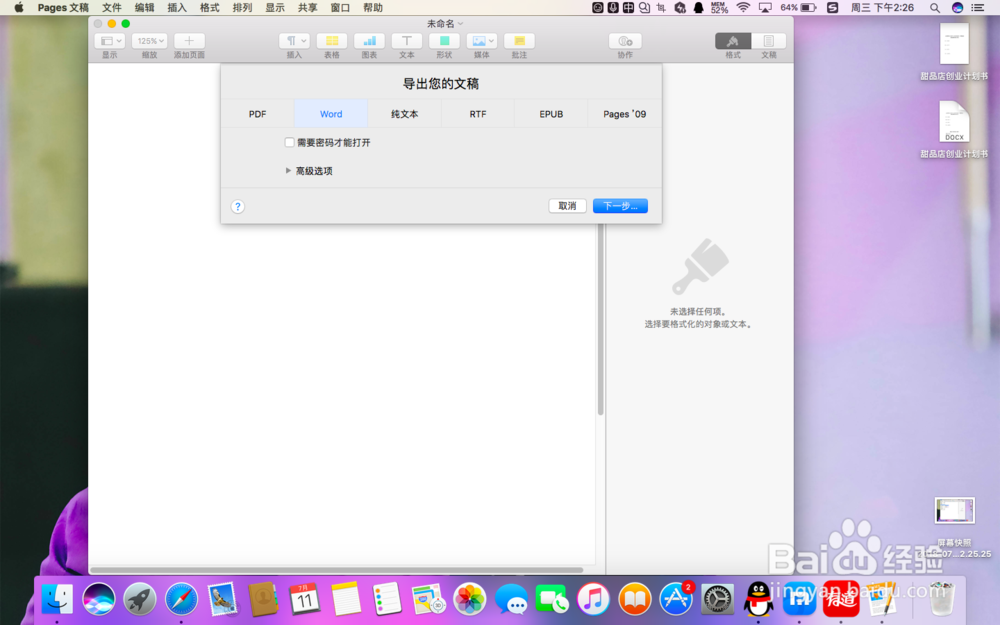Open the 格式 menu in menu bar
This screenshot has width=1000, height=625.
tap(210, 8)
